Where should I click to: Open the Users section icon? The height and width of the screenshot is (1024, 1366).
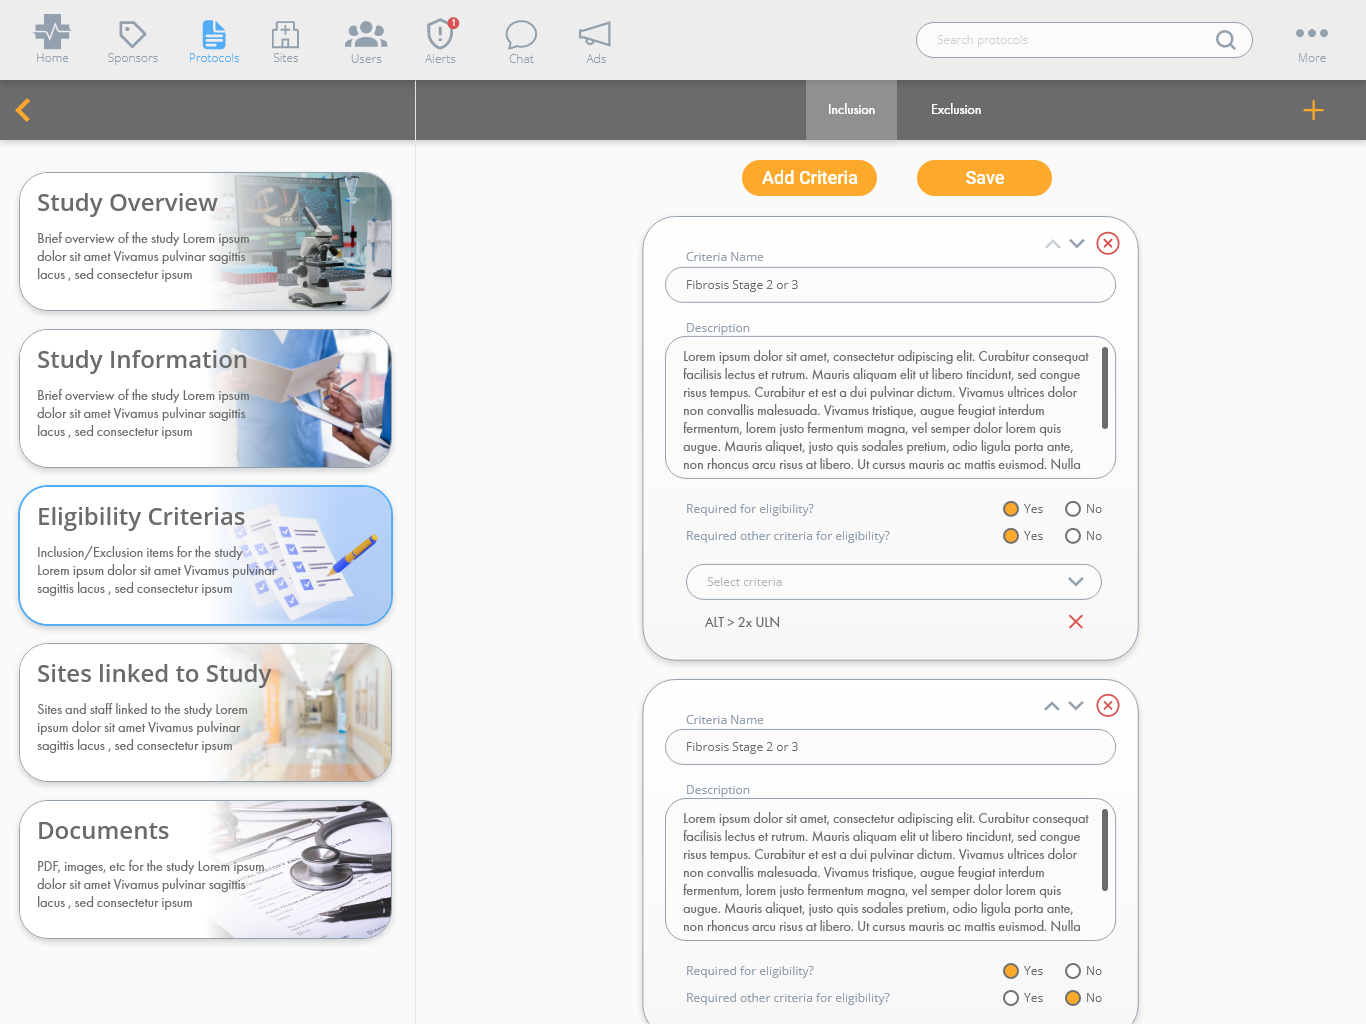(x=366, y=35)
